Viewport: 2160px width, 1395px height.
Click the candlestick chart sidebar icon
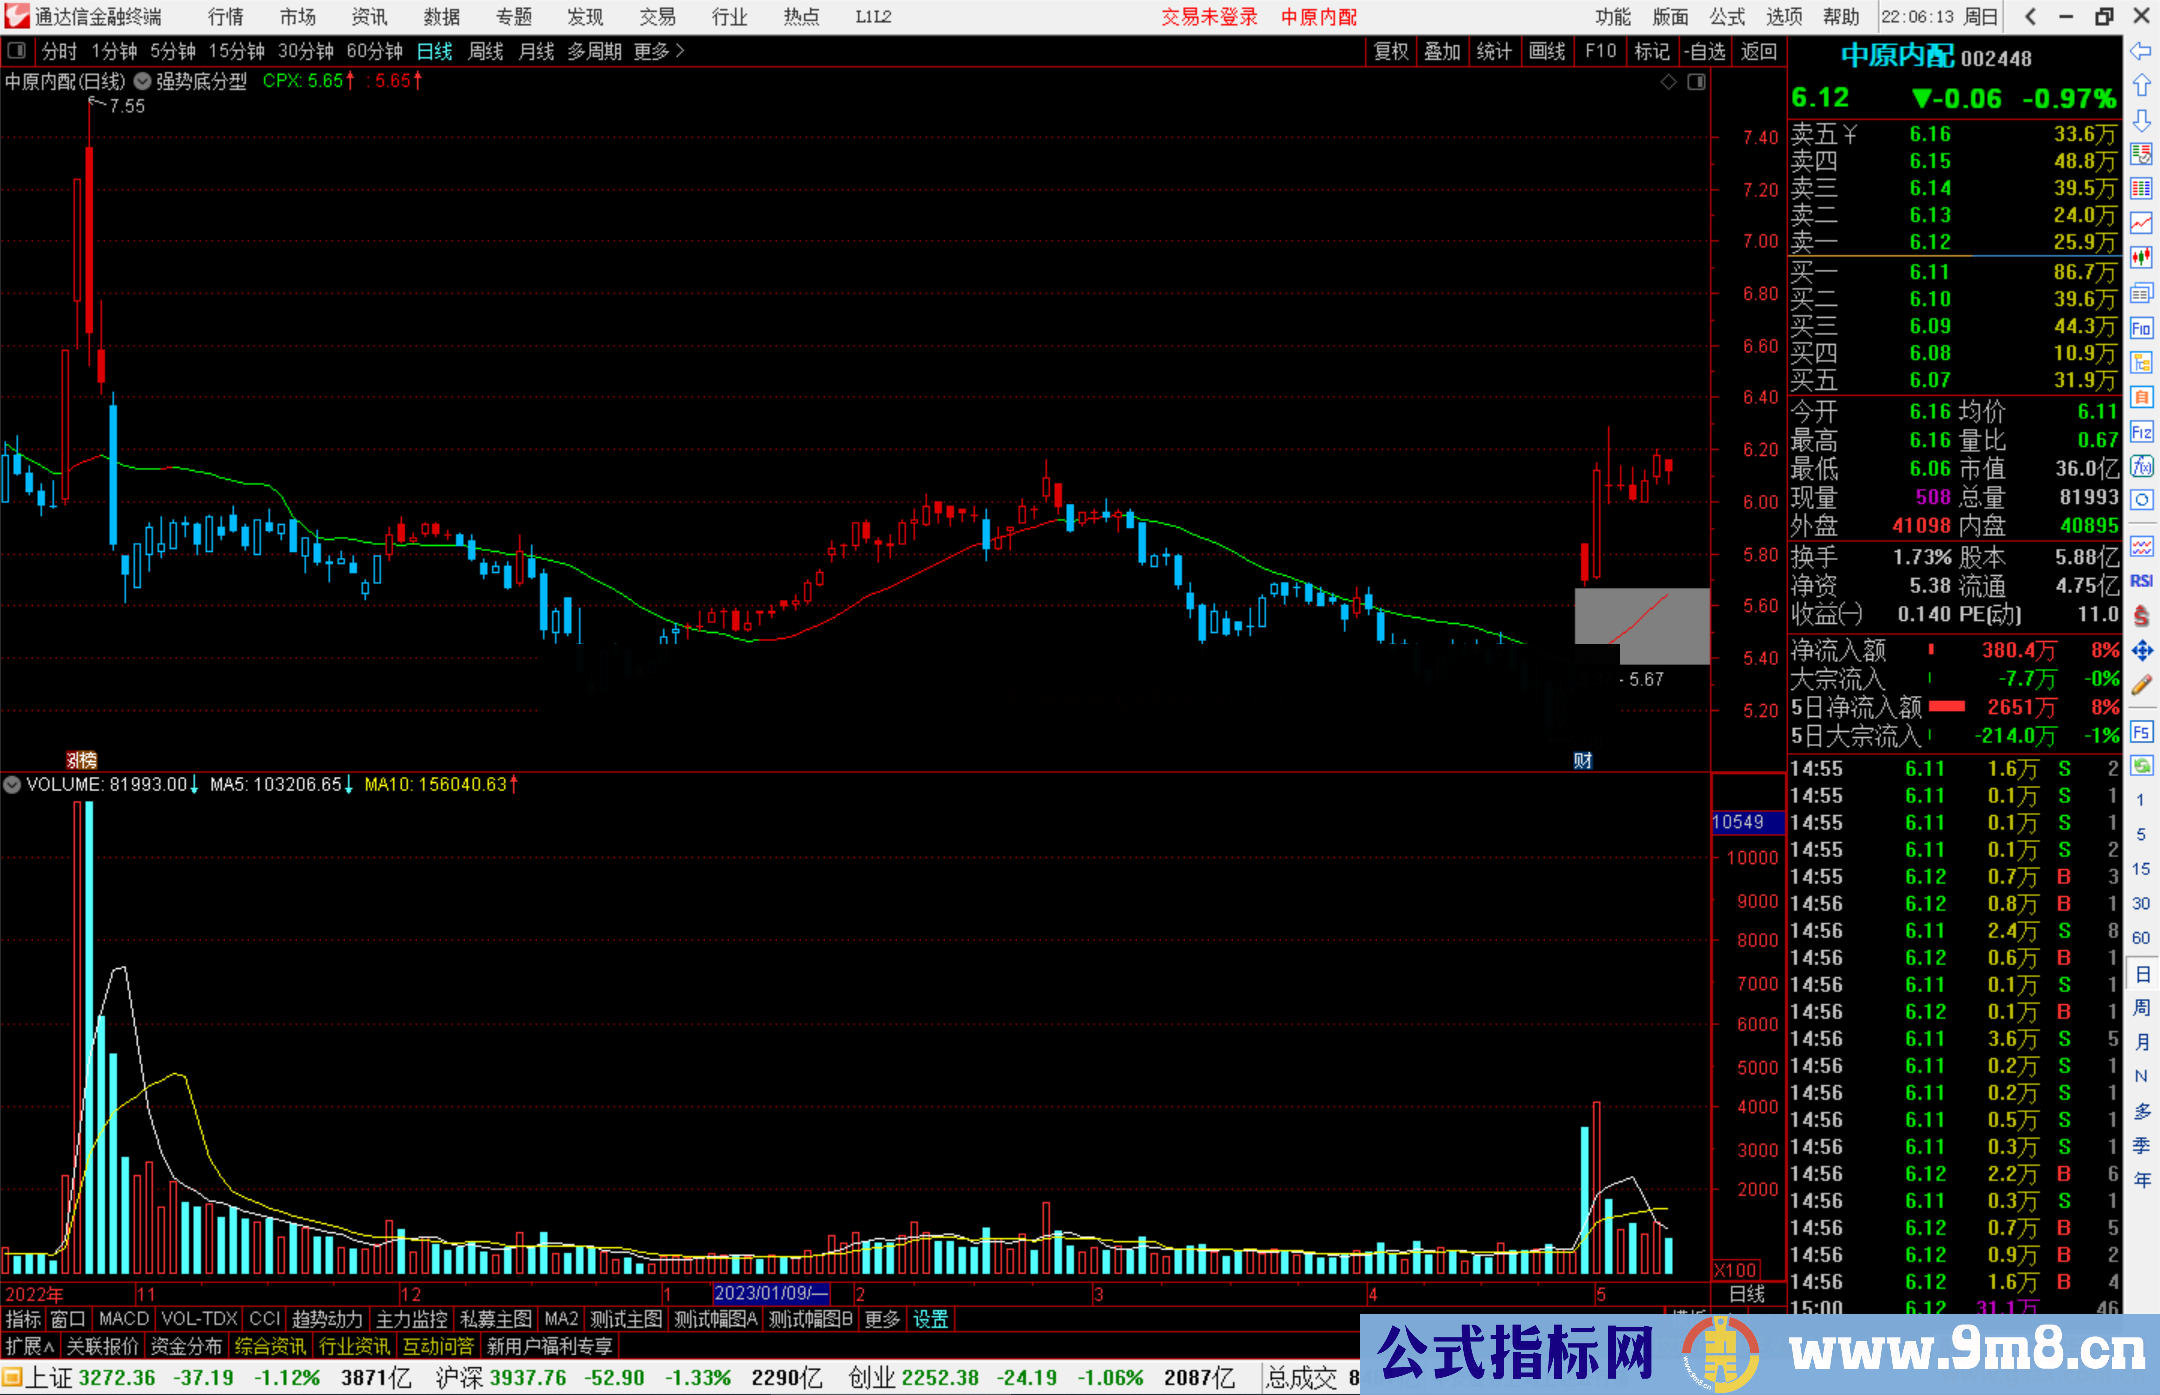tap(2141, 257)
